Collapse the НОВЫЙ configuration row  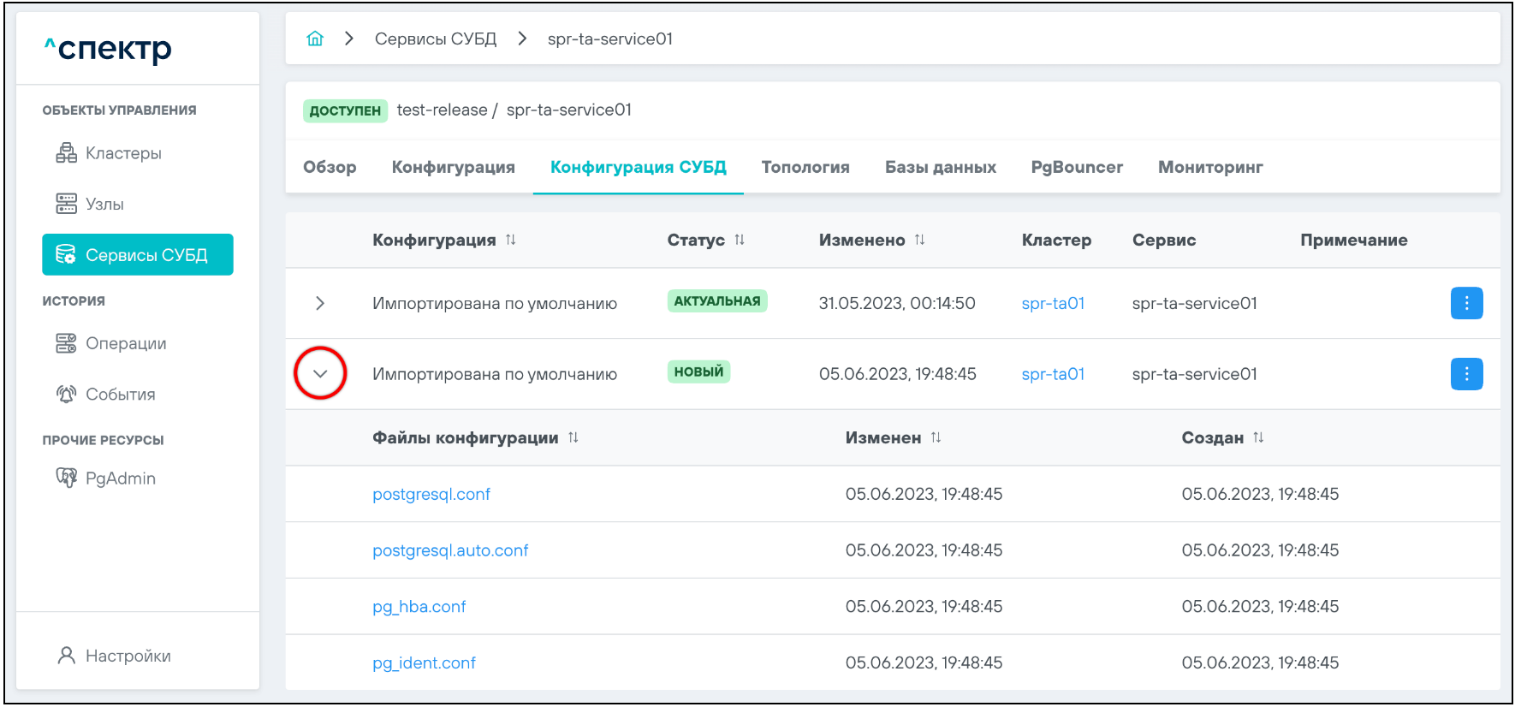click(x=320, y=374)
